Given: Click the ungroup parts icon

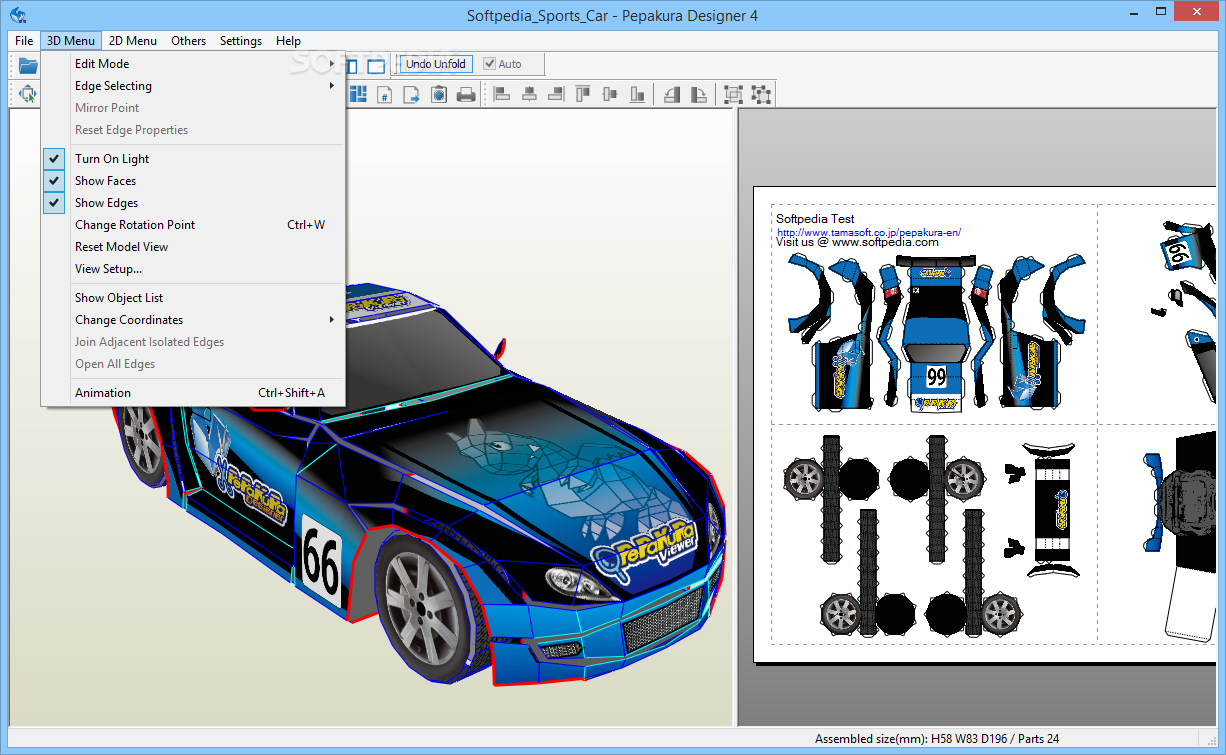Looking at the screenshot, I should pyautogui.click(x=761, y=95).
